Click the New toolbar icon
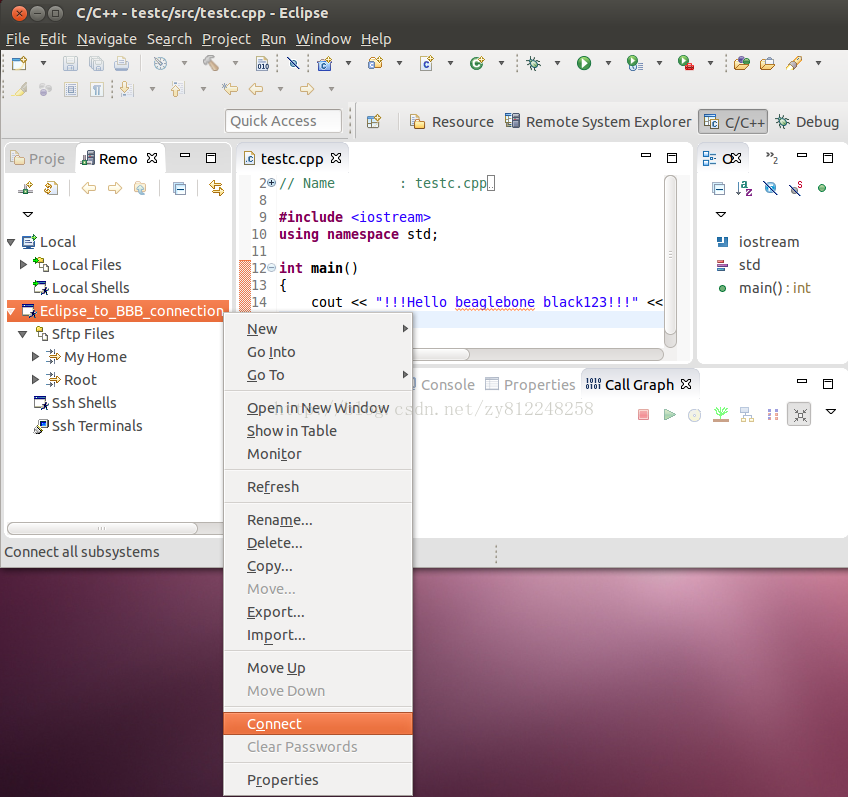Screen dimensions: 848x797 coord(19,63)
